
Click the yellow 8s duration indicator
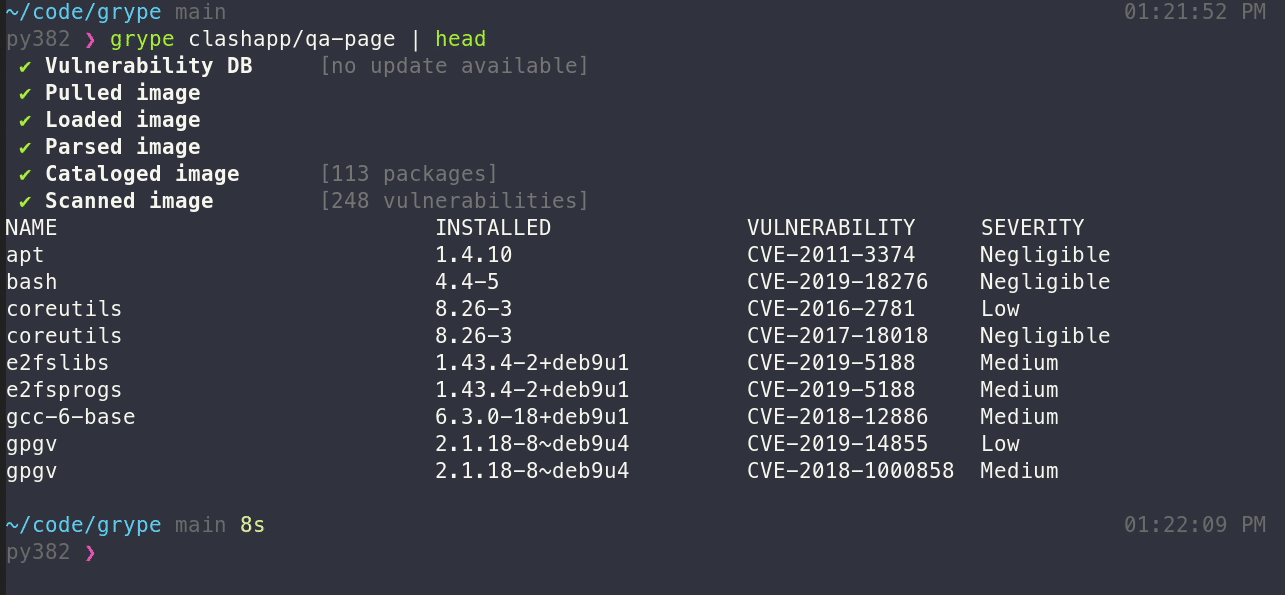[x=252, y=525]
